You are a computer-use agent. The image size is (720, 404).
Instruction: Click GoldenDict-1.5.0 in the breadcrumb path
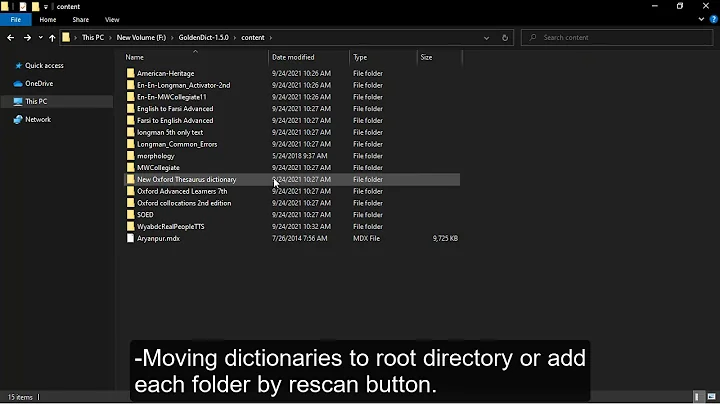coord(202,38)
